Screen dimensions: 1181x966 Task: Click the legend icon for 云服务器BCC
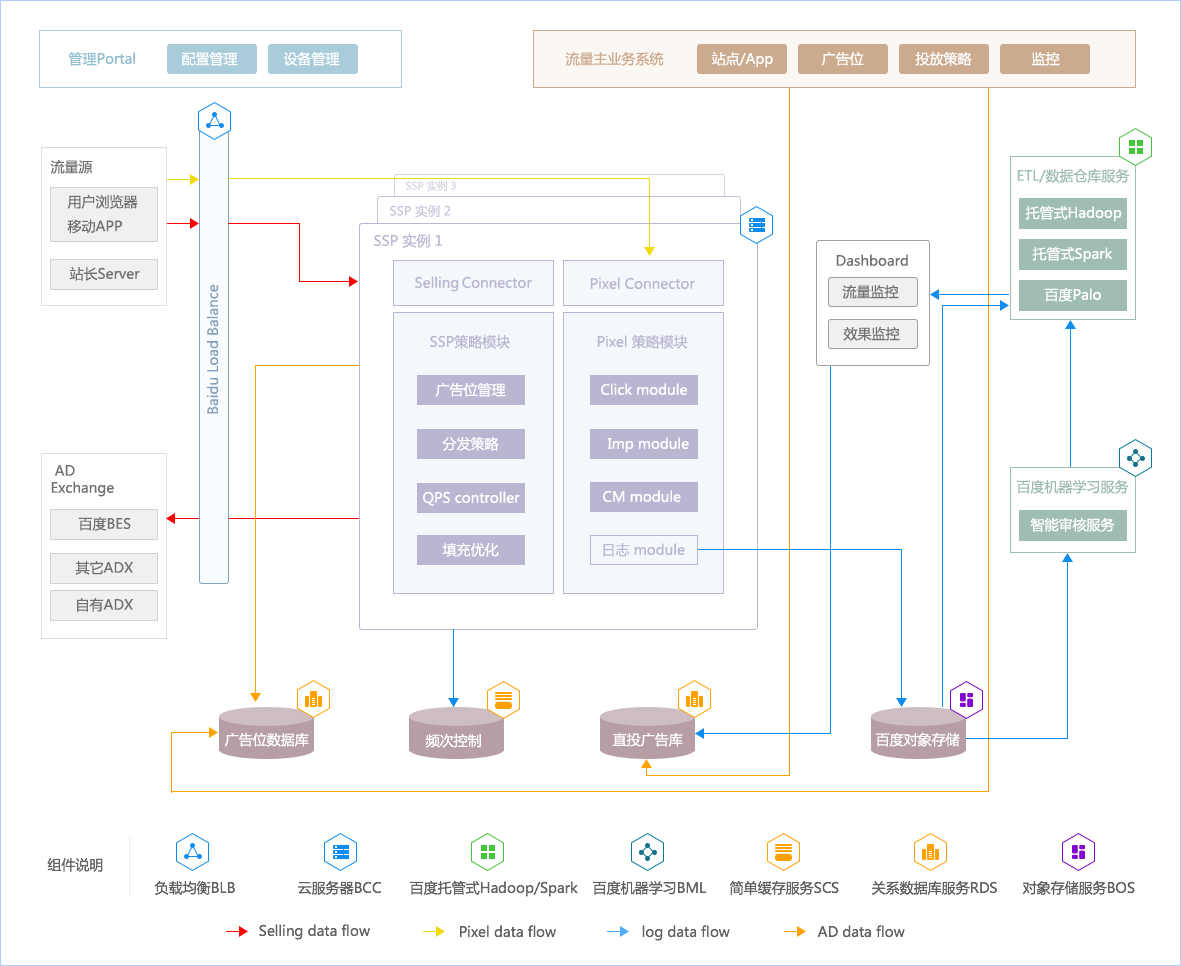340,852
